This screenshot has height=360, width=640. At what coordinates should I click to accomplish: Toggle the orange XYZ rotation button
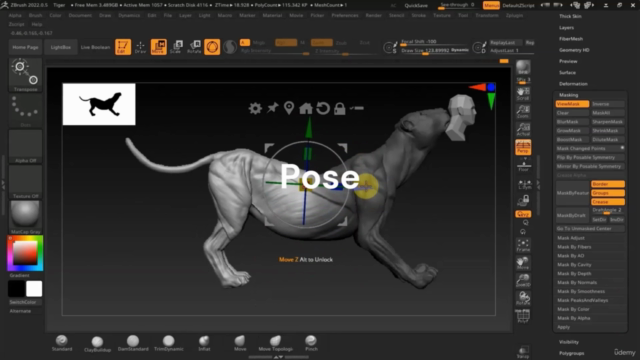tap(523, 214)
